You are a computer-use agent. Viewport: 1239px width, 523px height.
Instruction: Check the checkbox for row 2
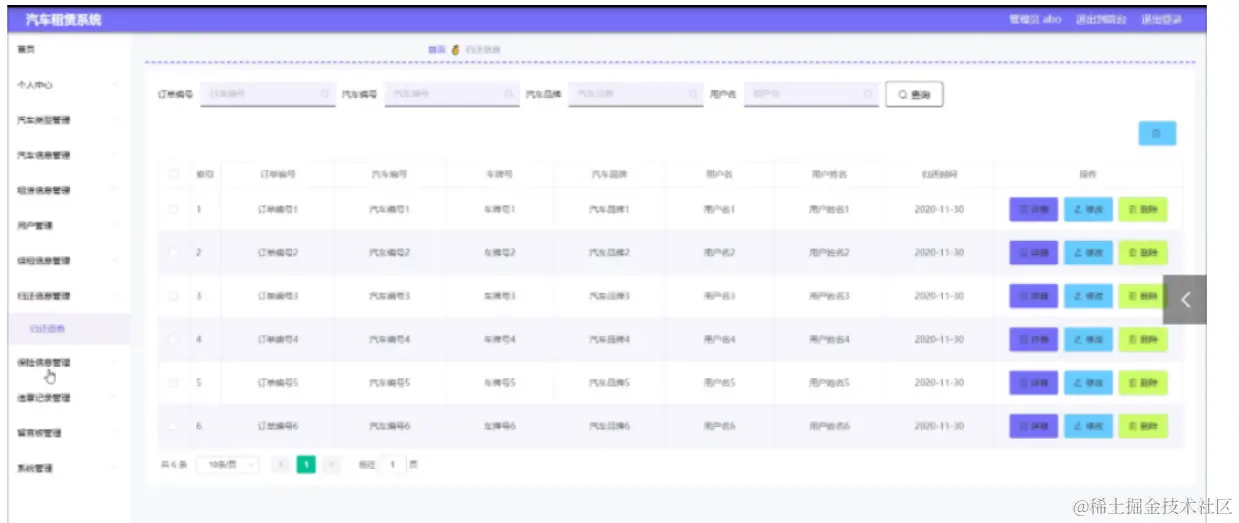174,253
